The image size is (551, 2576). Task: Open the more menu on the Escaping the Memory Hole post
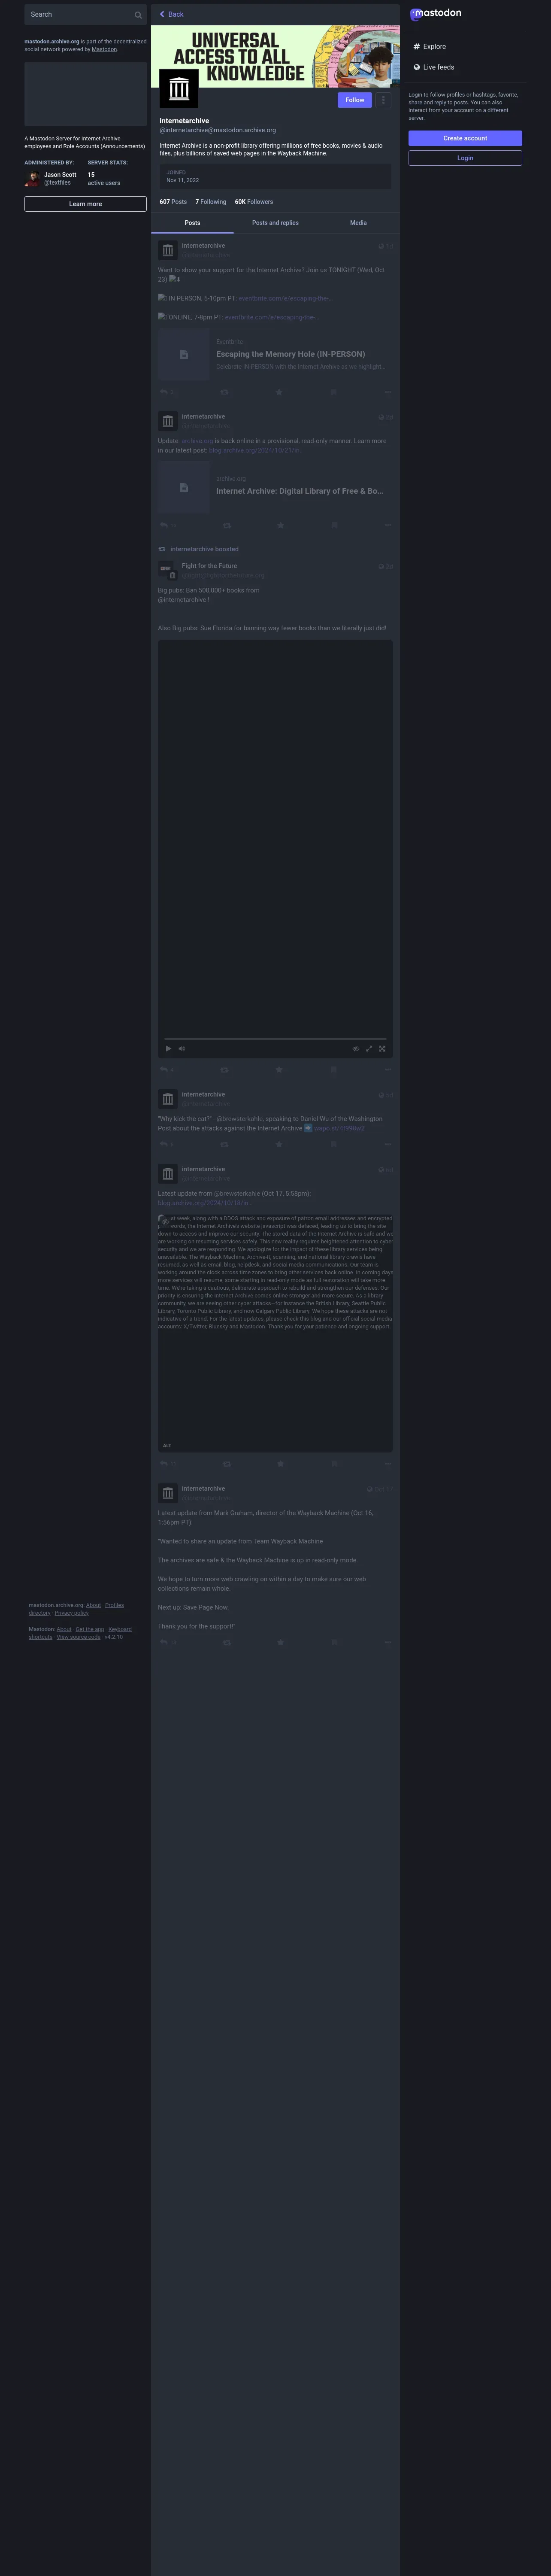click(x=387, y=392)
